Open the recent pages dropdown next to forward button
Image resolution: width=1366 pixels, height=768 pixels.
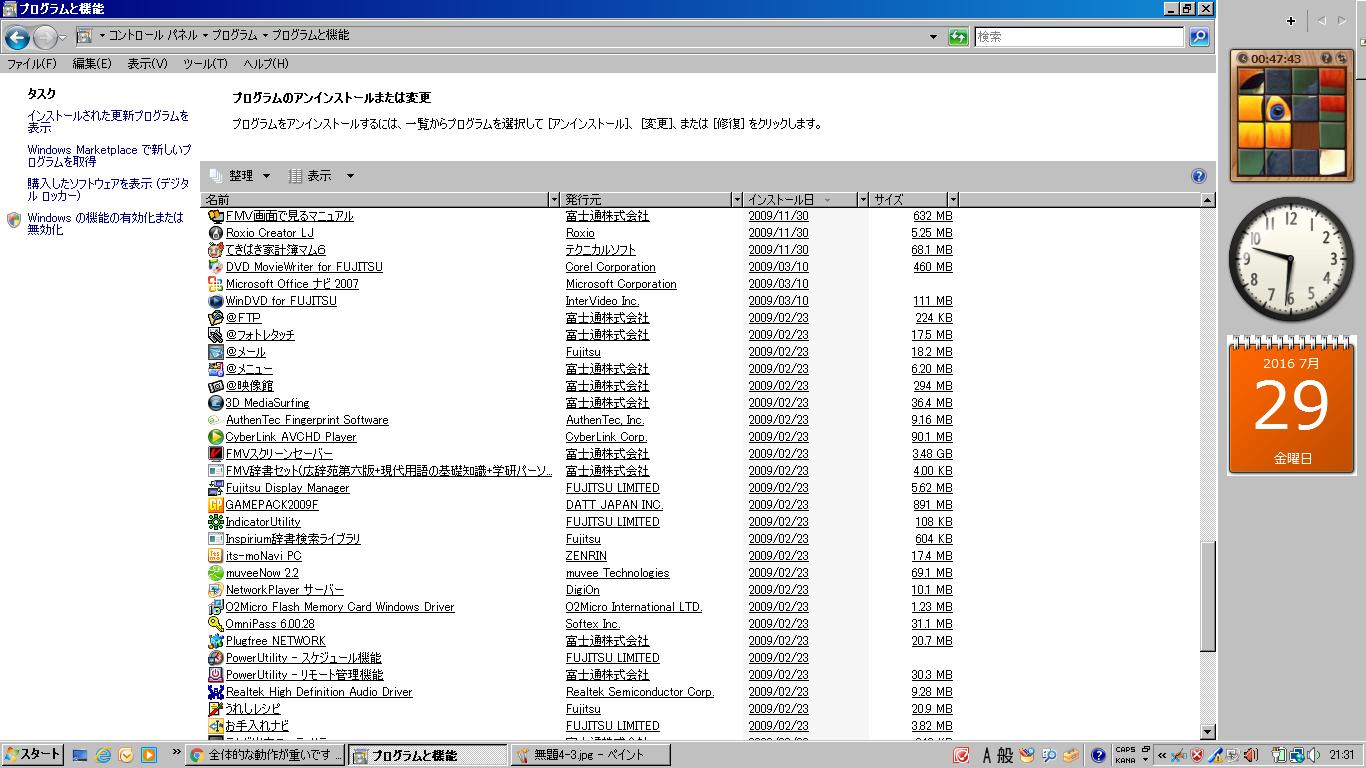point(63,38)
